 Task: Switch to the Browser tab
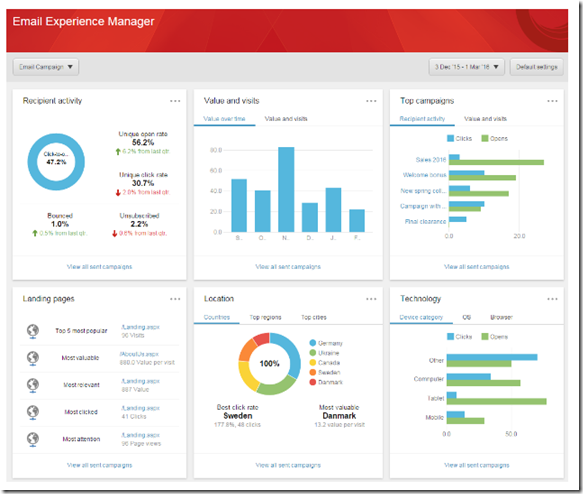click(x=501, y=317)
